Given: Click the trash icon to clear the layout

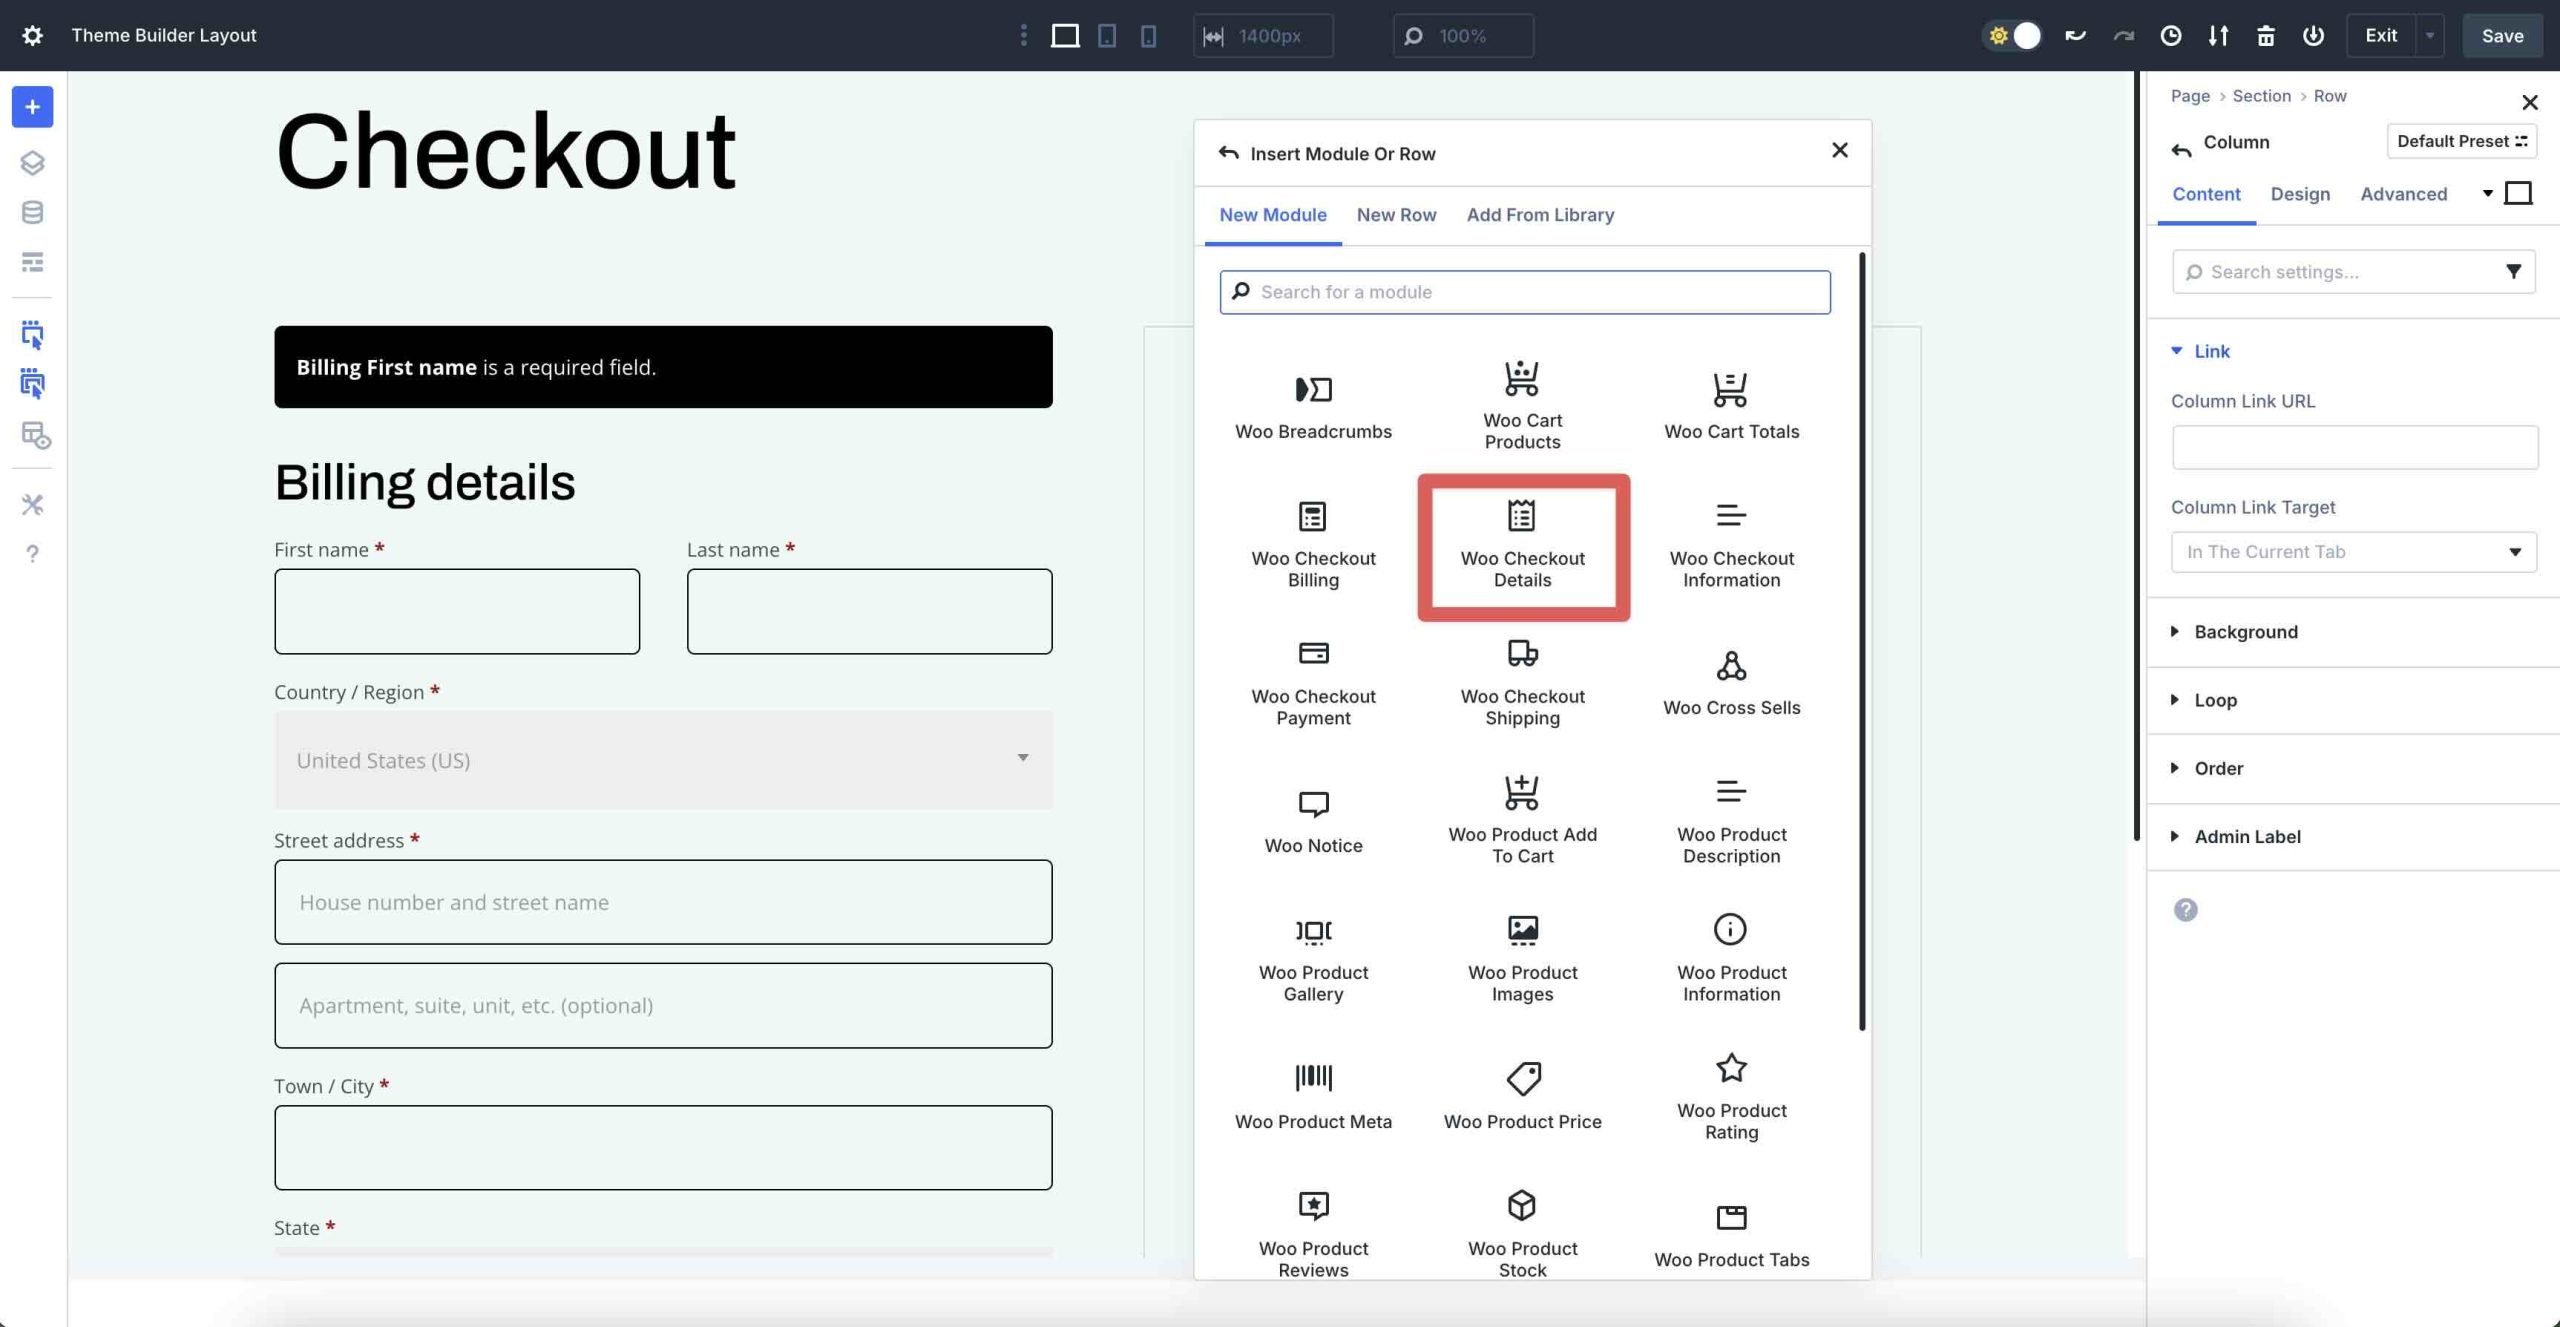Looking at the screenshot, I should coord(2265,35).
